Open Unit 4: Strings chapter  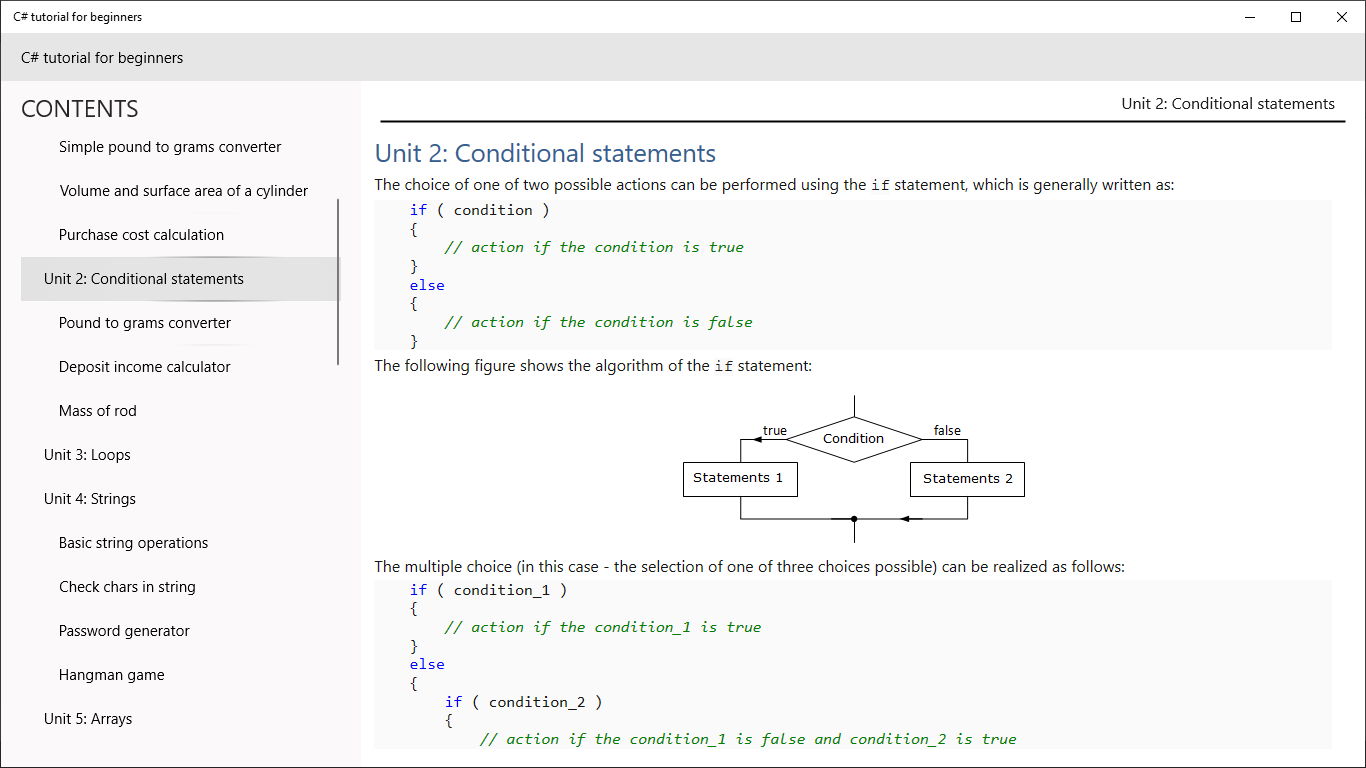[90, 499]
